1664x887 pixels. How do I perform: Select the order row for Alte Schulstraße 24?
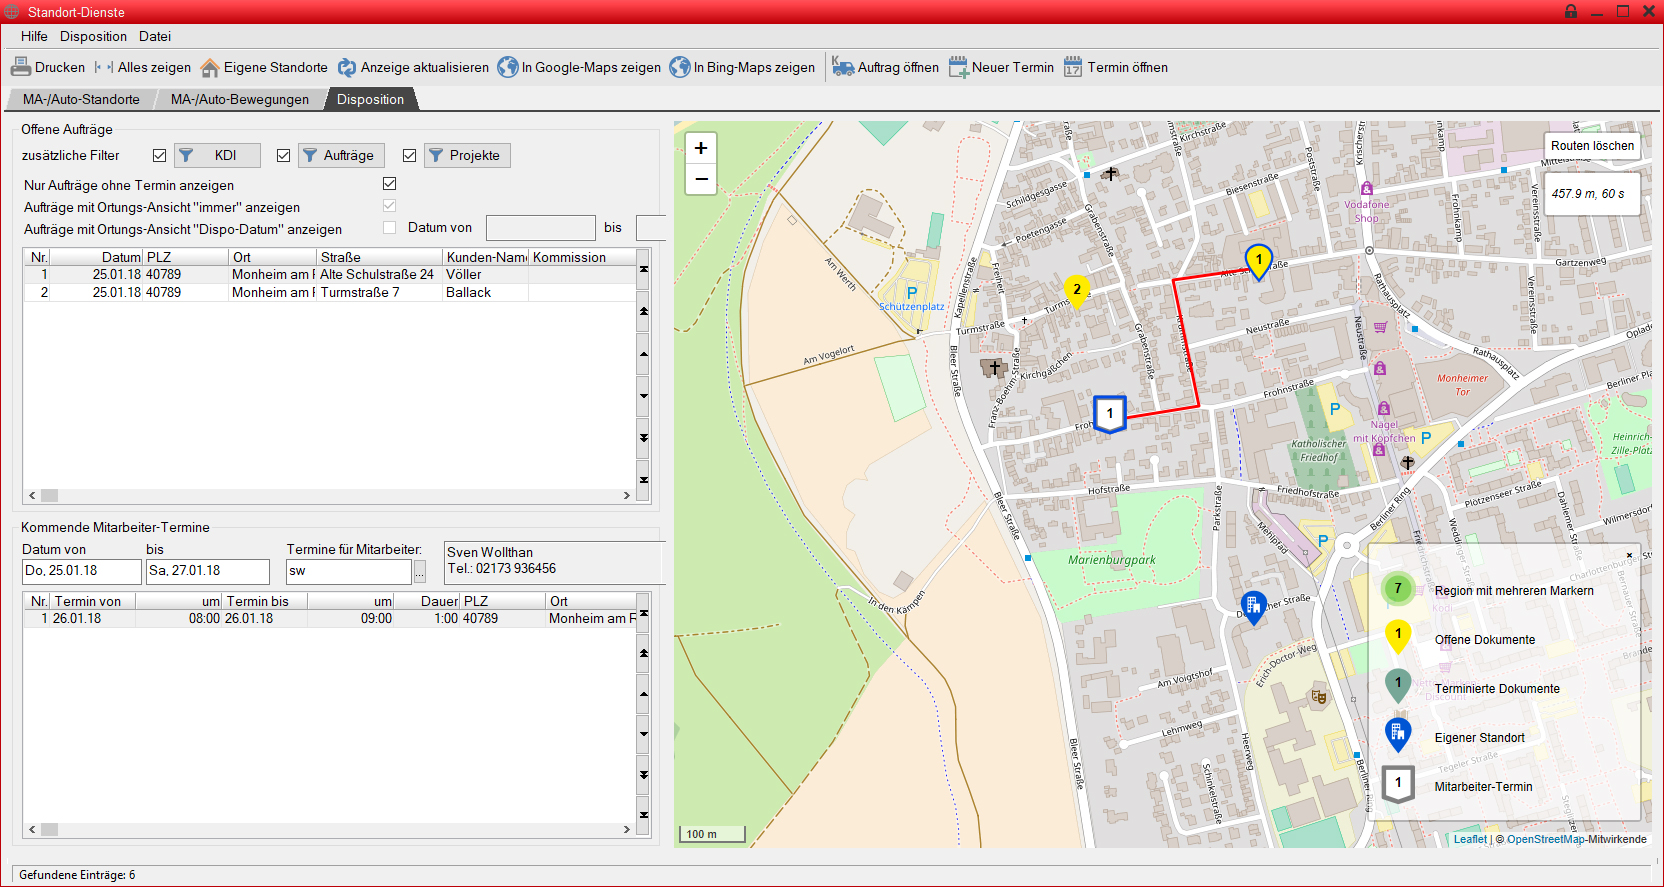tap(330, 275)
